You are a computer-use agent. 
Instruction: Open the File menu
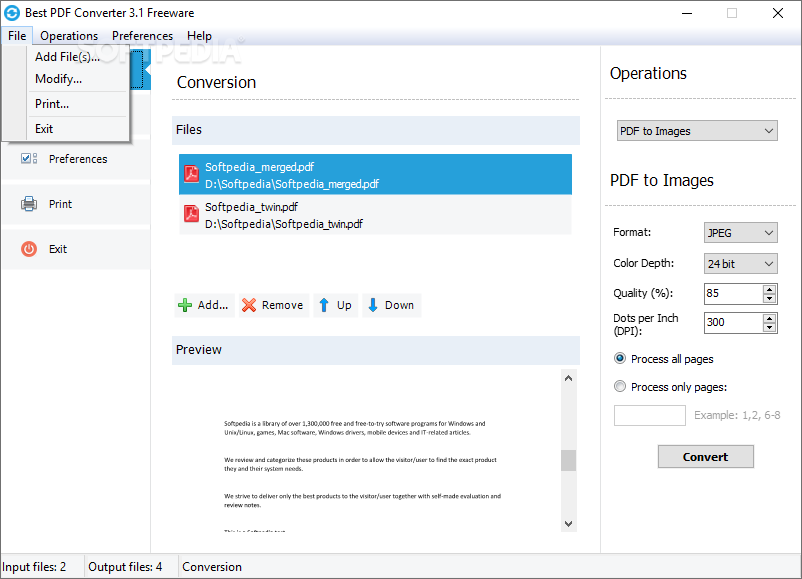click(17, 36)
